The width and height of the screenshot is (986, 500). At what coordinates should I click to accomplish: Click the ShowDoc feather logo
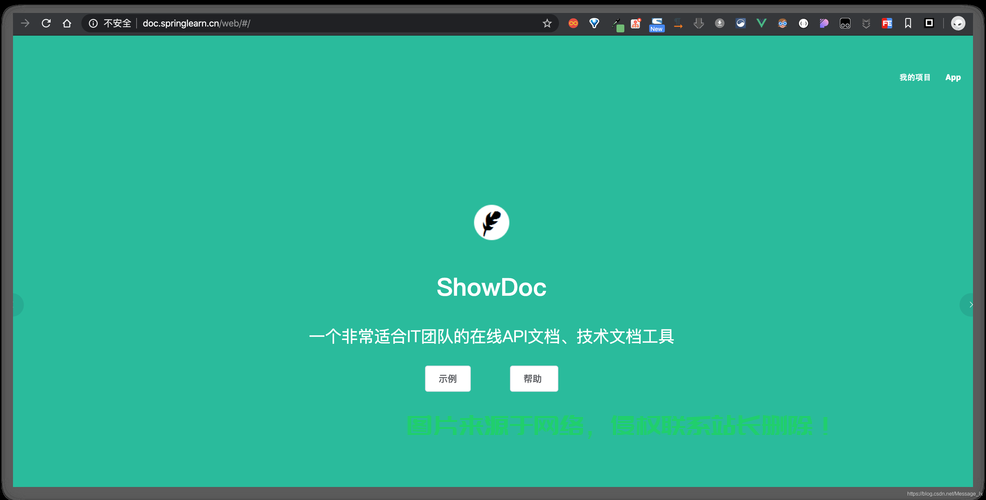pyautogui.click(x=491, y=223)
